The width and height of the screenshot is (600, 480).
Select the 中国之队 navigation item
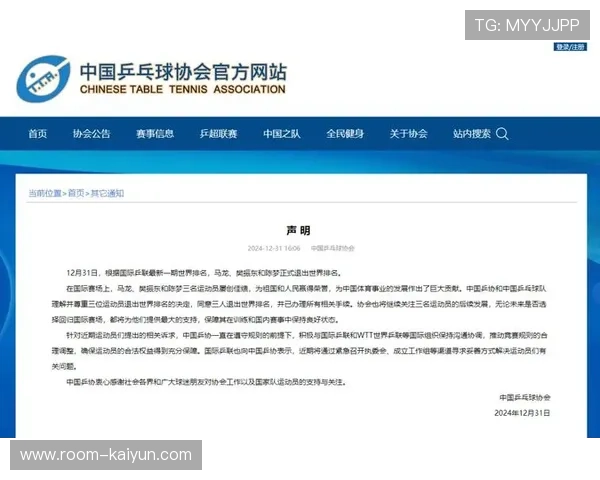pyautogui.click(x=282, y=134)
